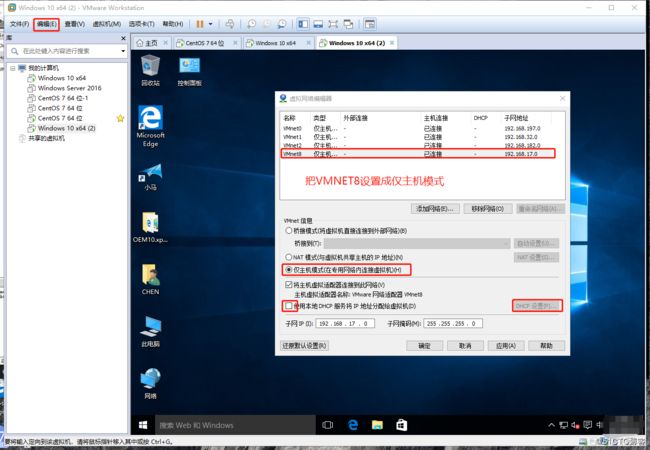Click the guest taskbar search box
Viewport: 650px width, 450px height.
(x=234, y=425)
